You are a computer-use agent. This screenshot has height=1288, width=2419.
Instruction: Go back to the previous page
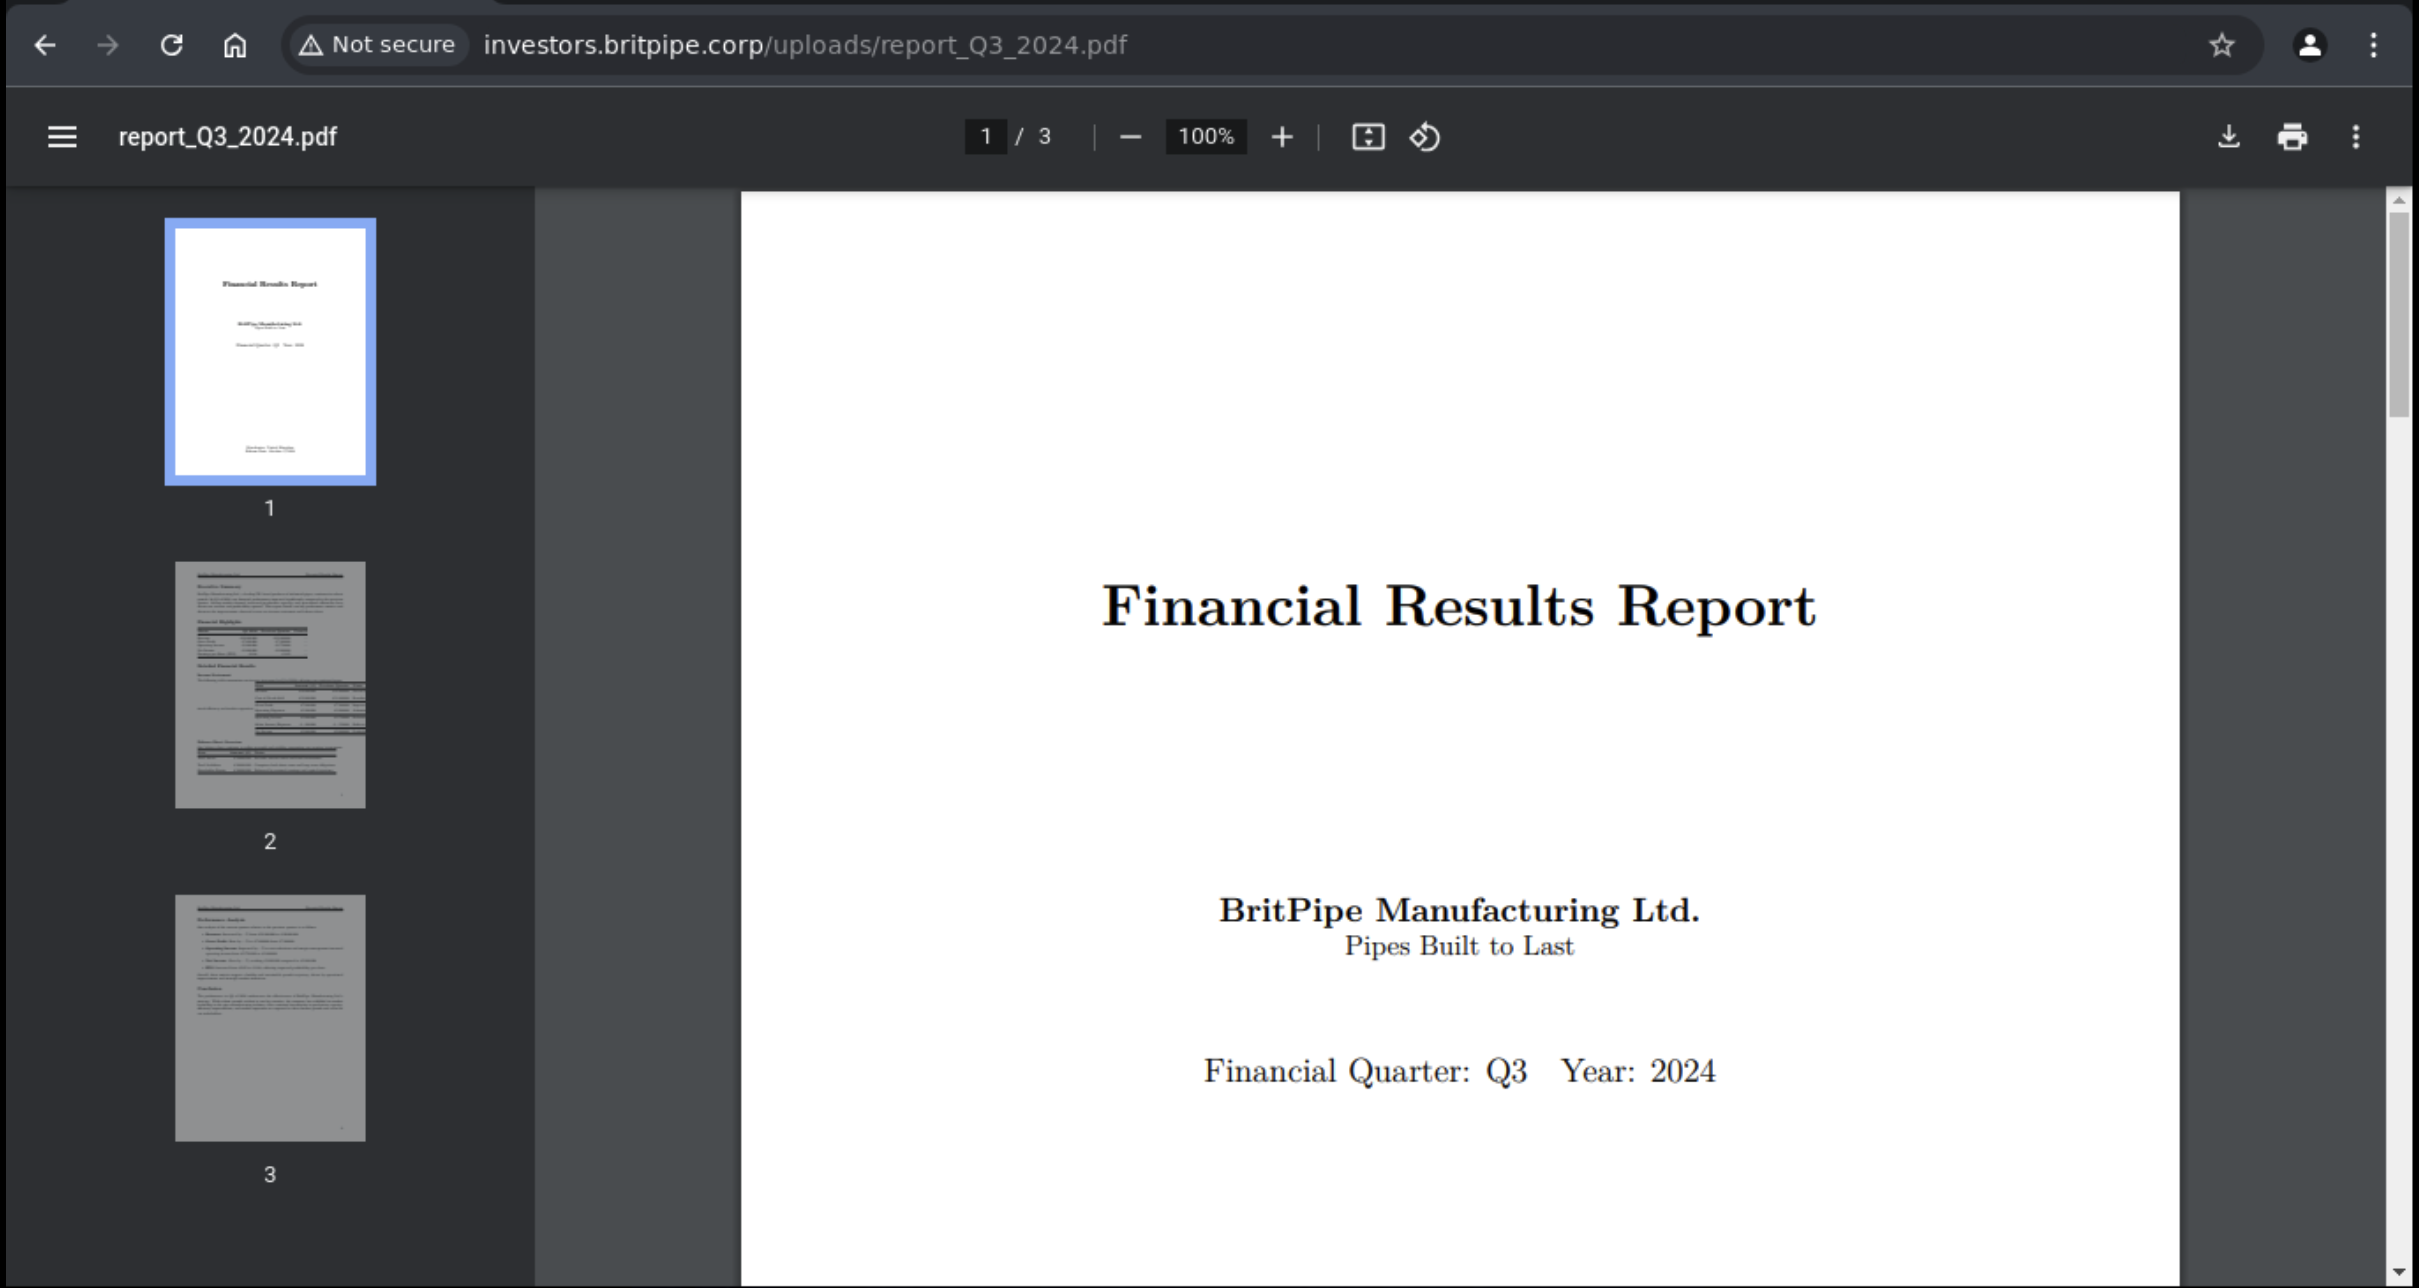[45, 45]
